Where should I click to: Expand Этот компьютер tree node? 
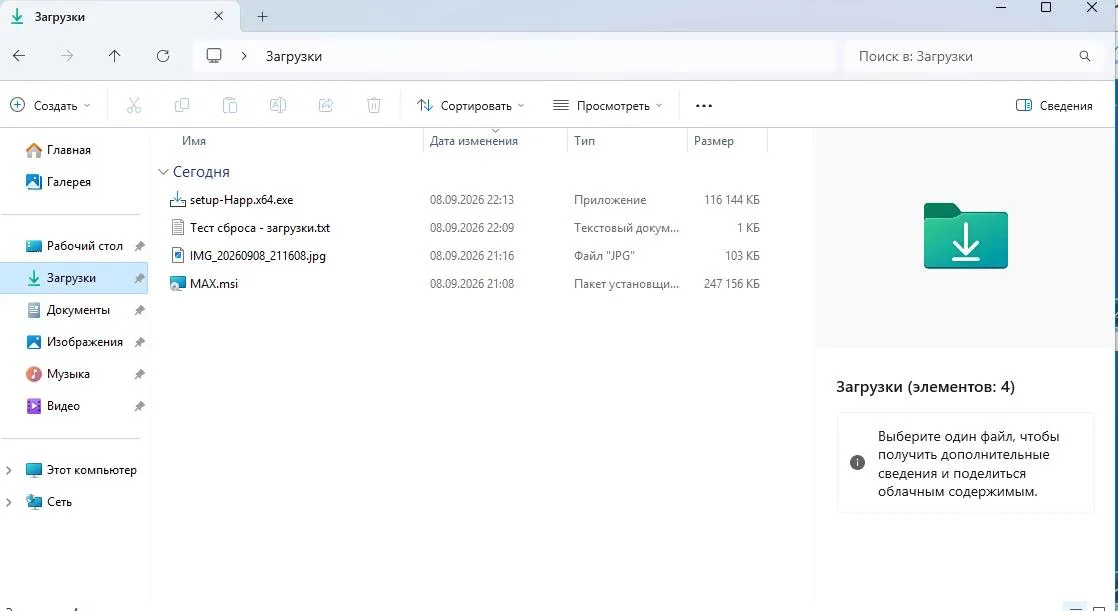click(x=9, y=471)
